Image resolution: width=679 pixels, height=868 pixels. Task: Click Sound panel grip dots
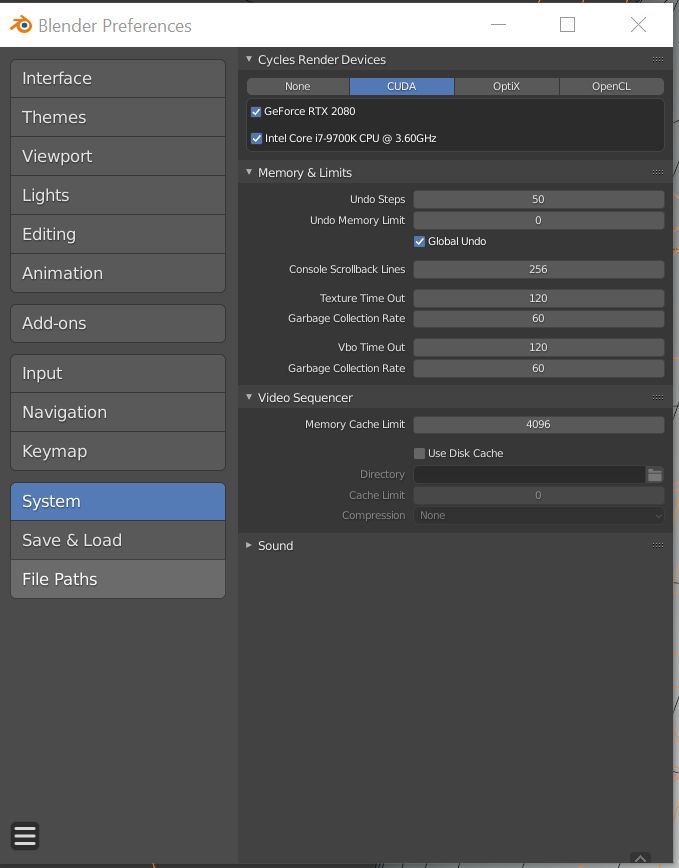coord(657,545)
